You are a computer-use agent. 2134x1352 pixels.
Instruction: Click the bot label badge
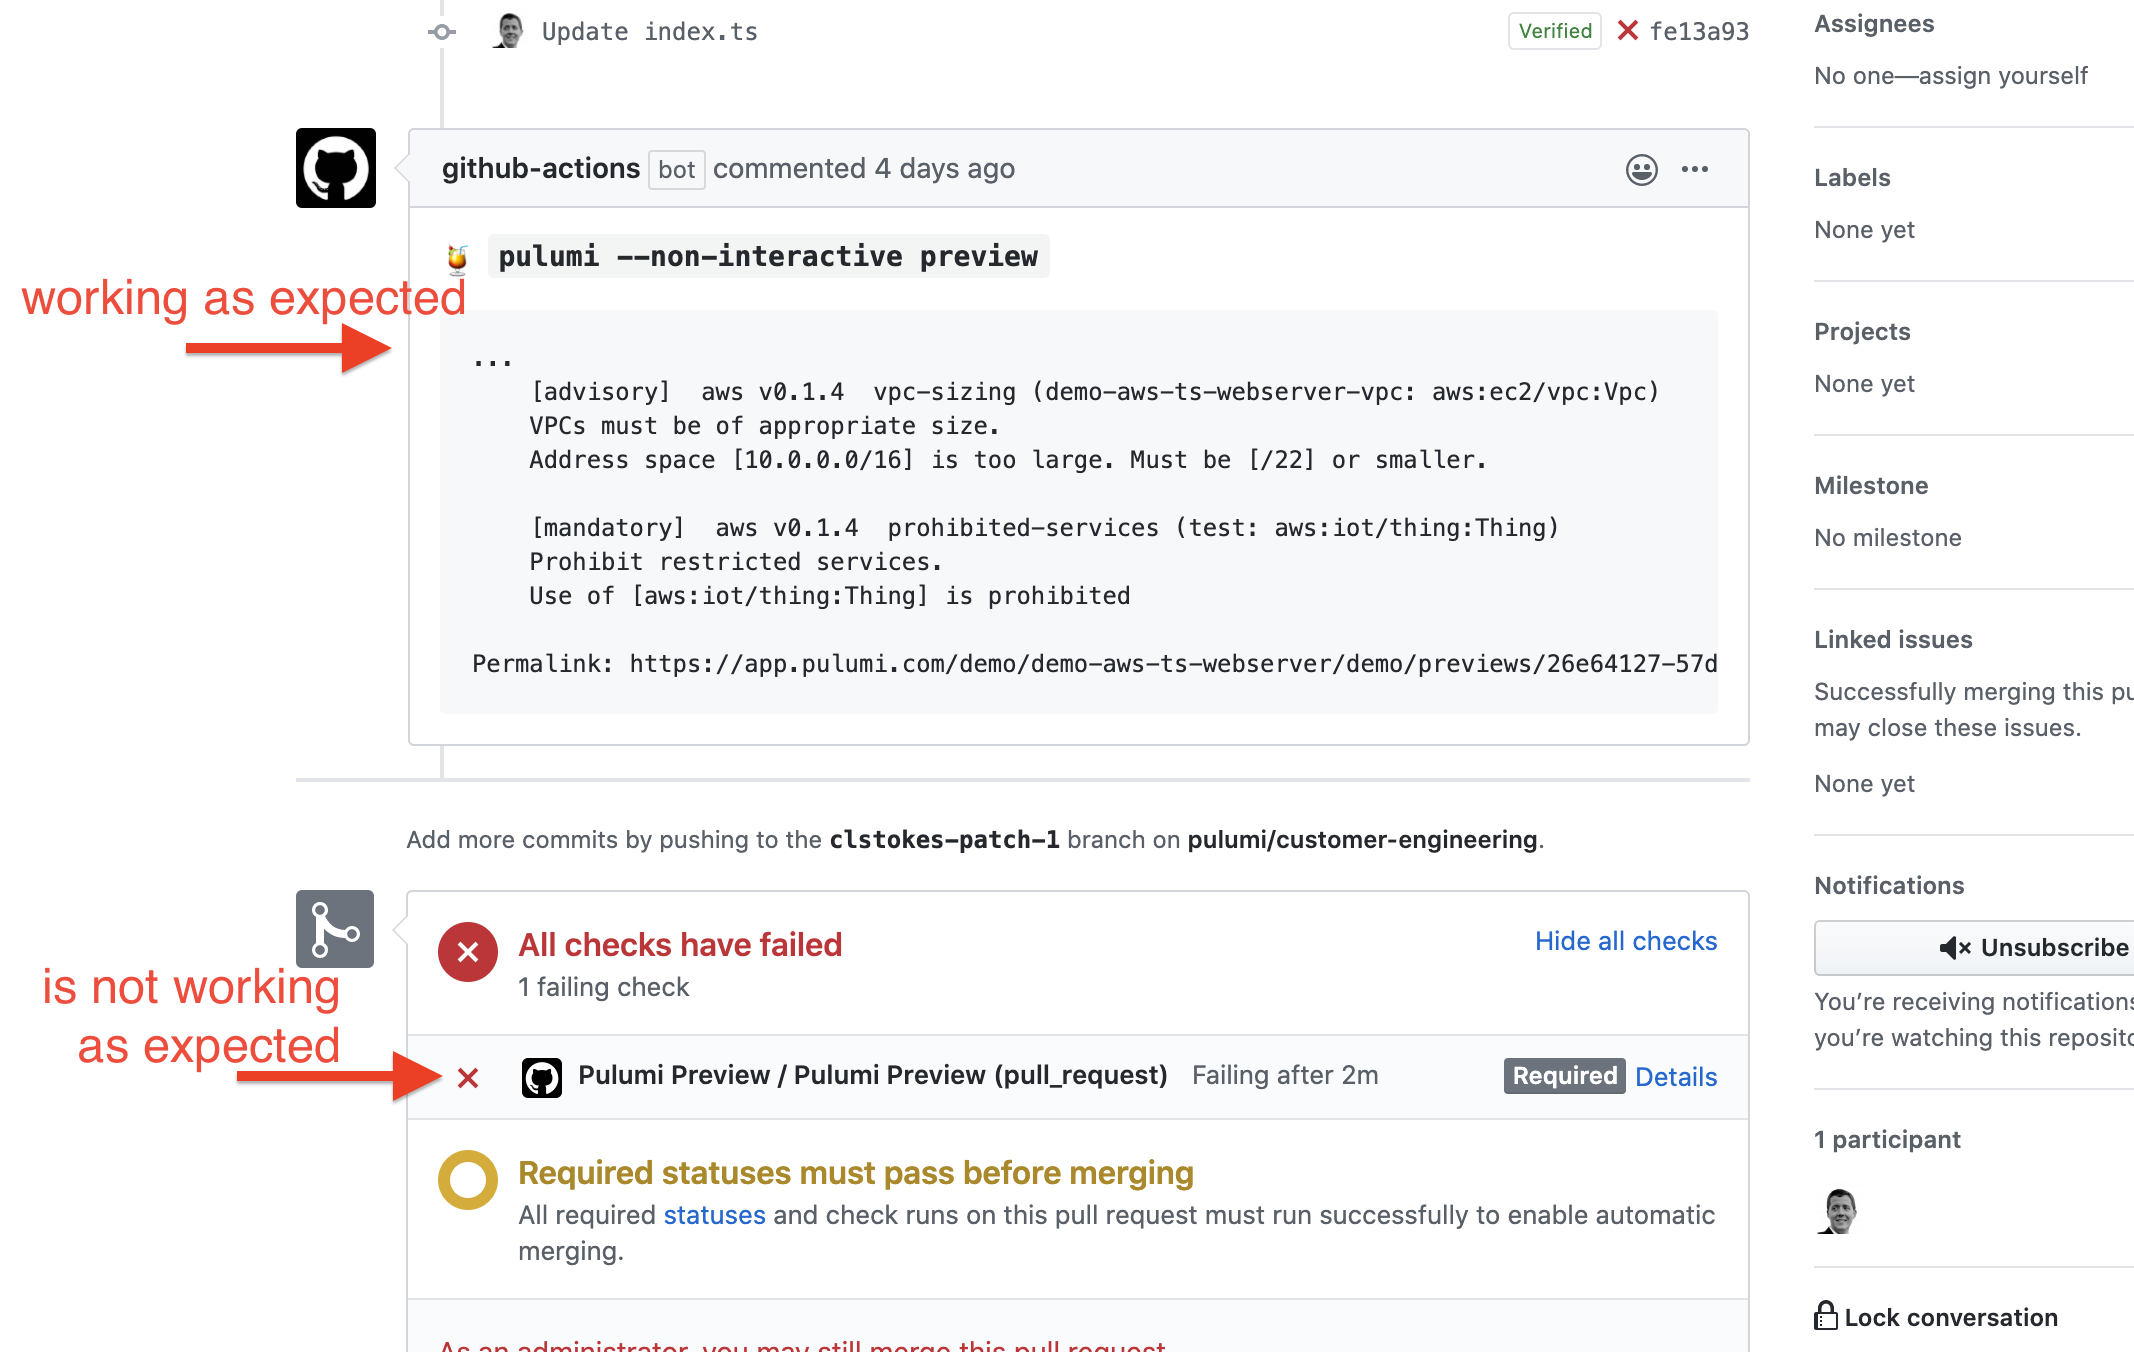pyautogui.click(x=677, y=169)
